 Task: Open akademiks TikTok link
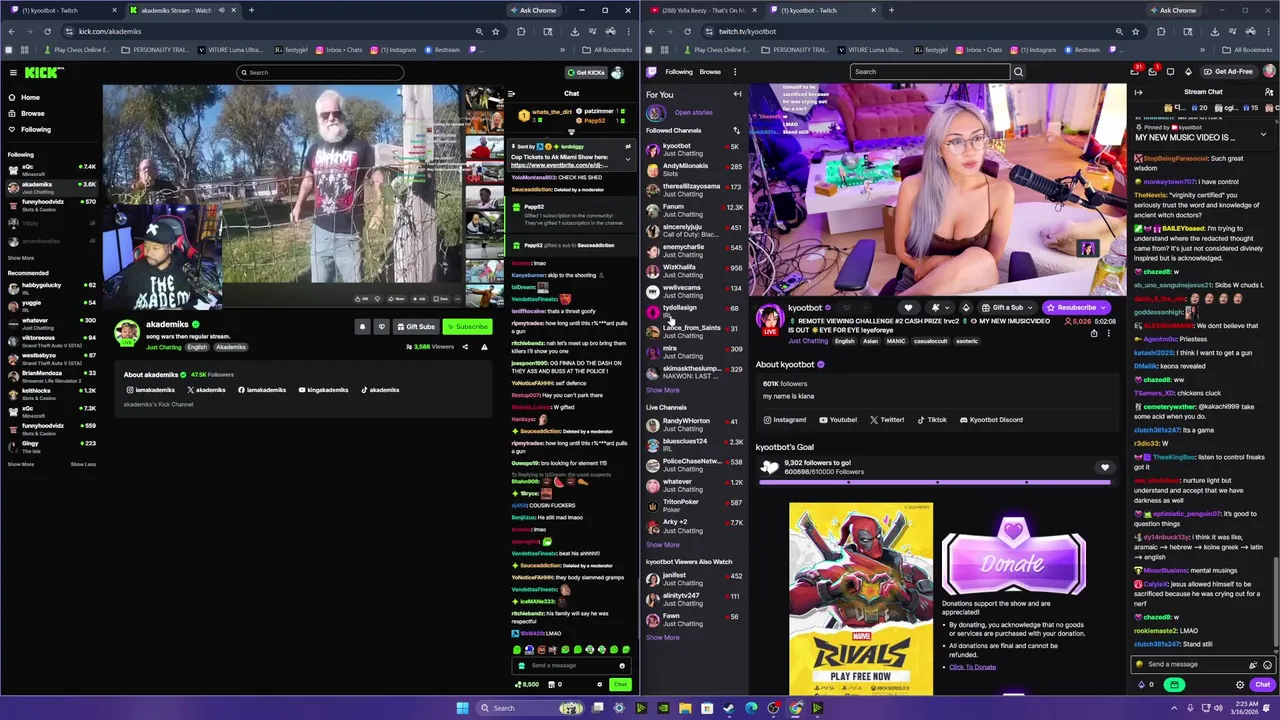point(380,390)
